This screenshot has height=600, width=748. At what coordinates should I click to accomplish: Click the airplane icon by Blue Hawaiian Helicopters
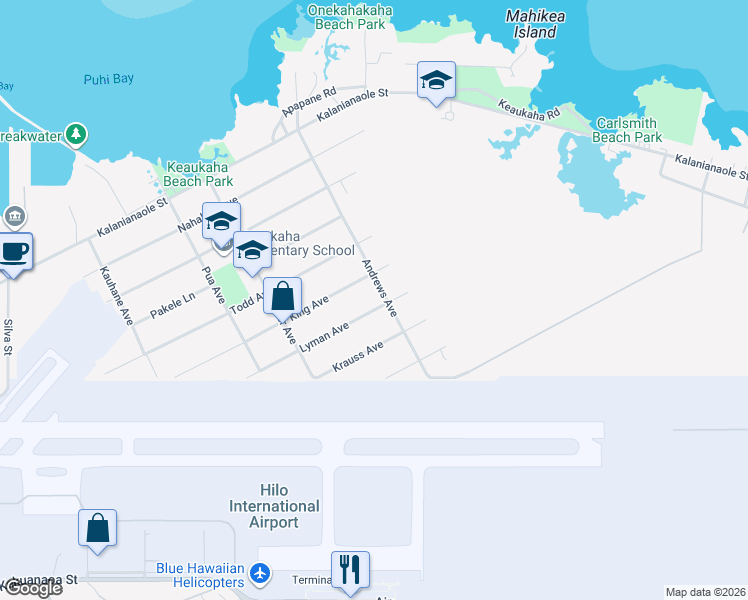[x=260, y=574]
